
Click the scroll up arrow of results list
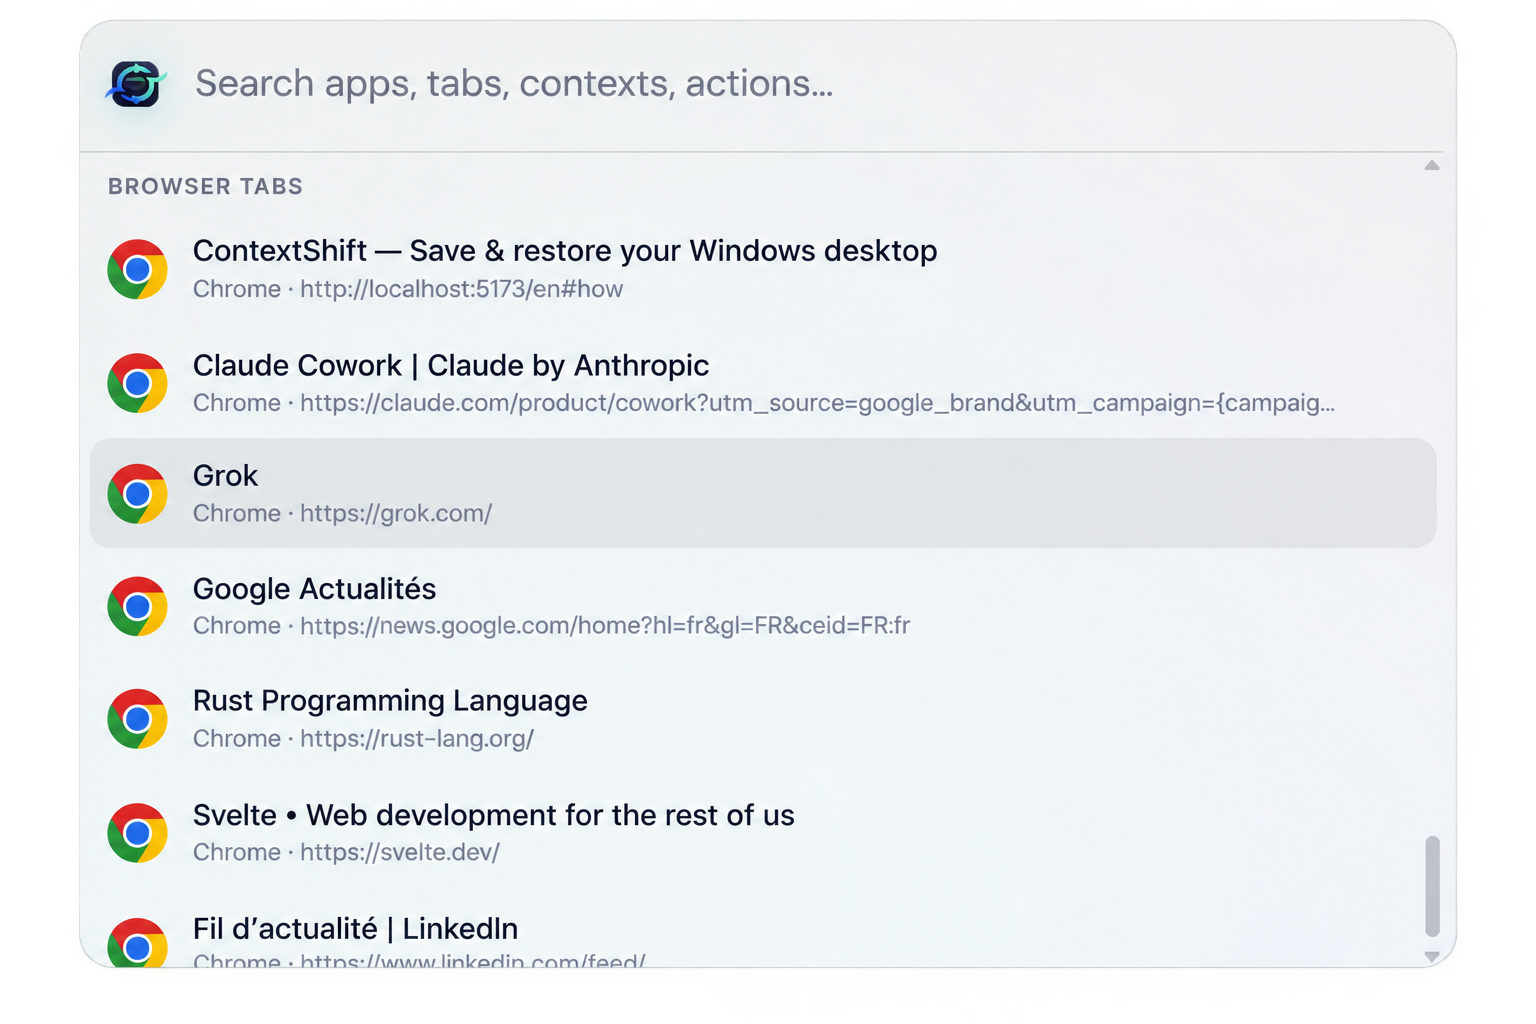[x=1432, y=166]
